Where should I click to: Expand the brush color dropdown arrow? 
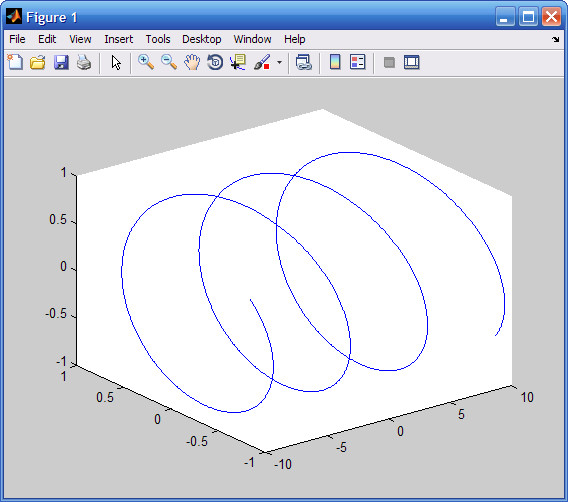coord(279,62)
